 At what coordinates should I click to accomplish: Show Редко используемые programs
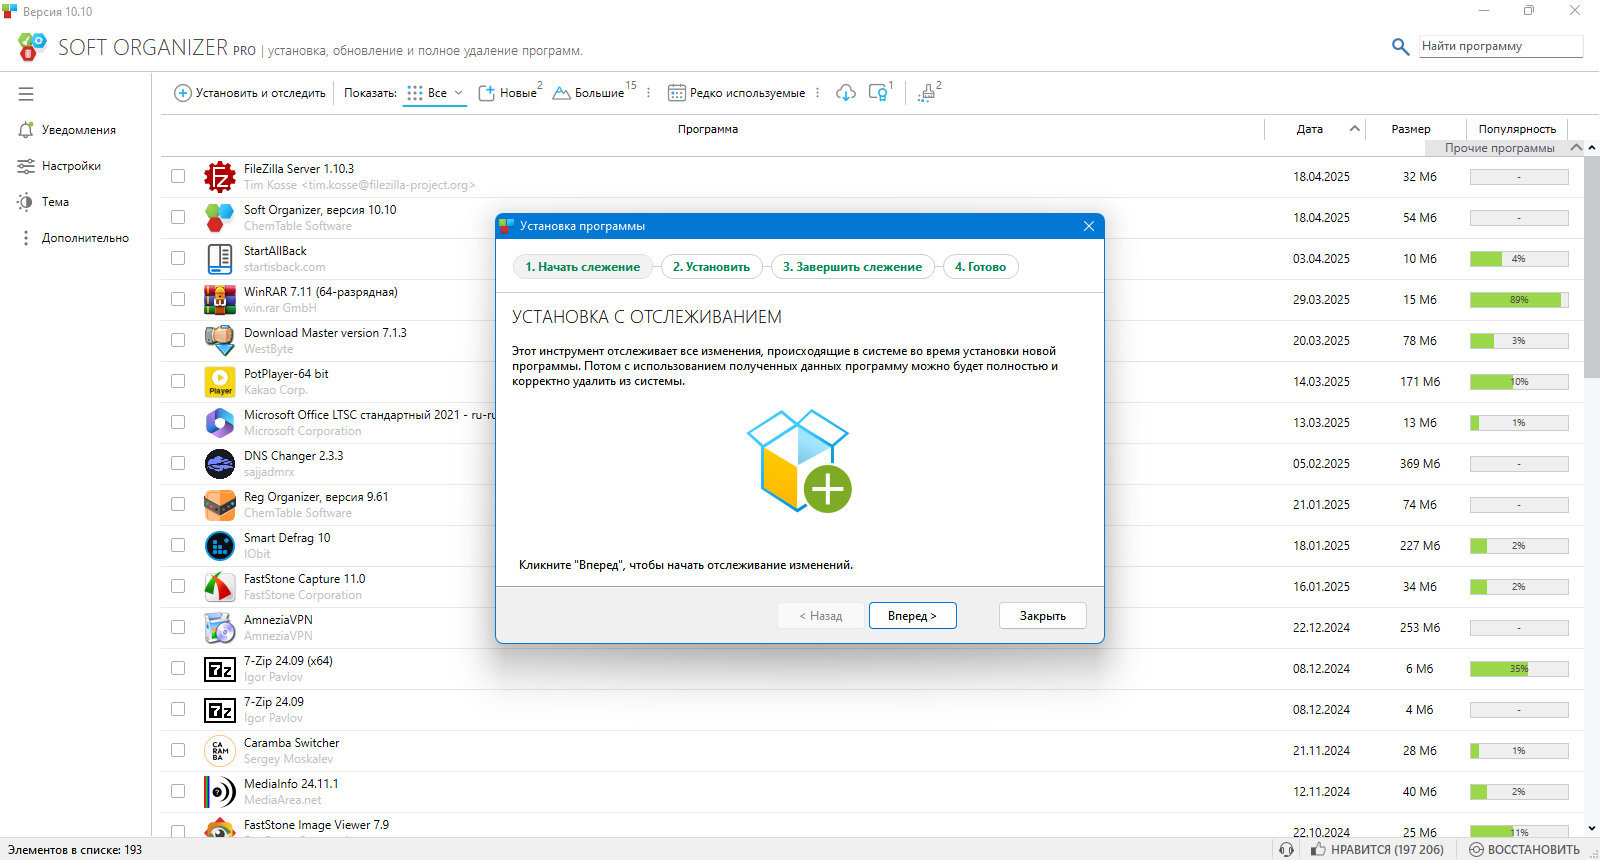pyautogui.click(x=736, y=93)
